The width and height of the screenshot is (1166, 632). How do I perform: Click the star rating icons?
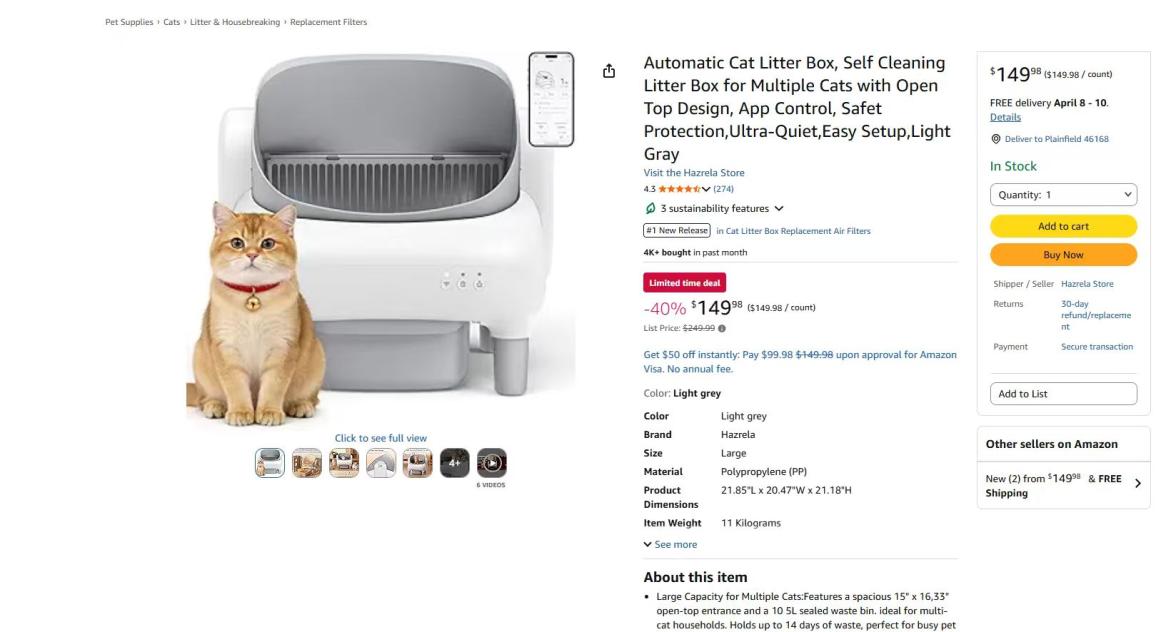pos(678,189)
